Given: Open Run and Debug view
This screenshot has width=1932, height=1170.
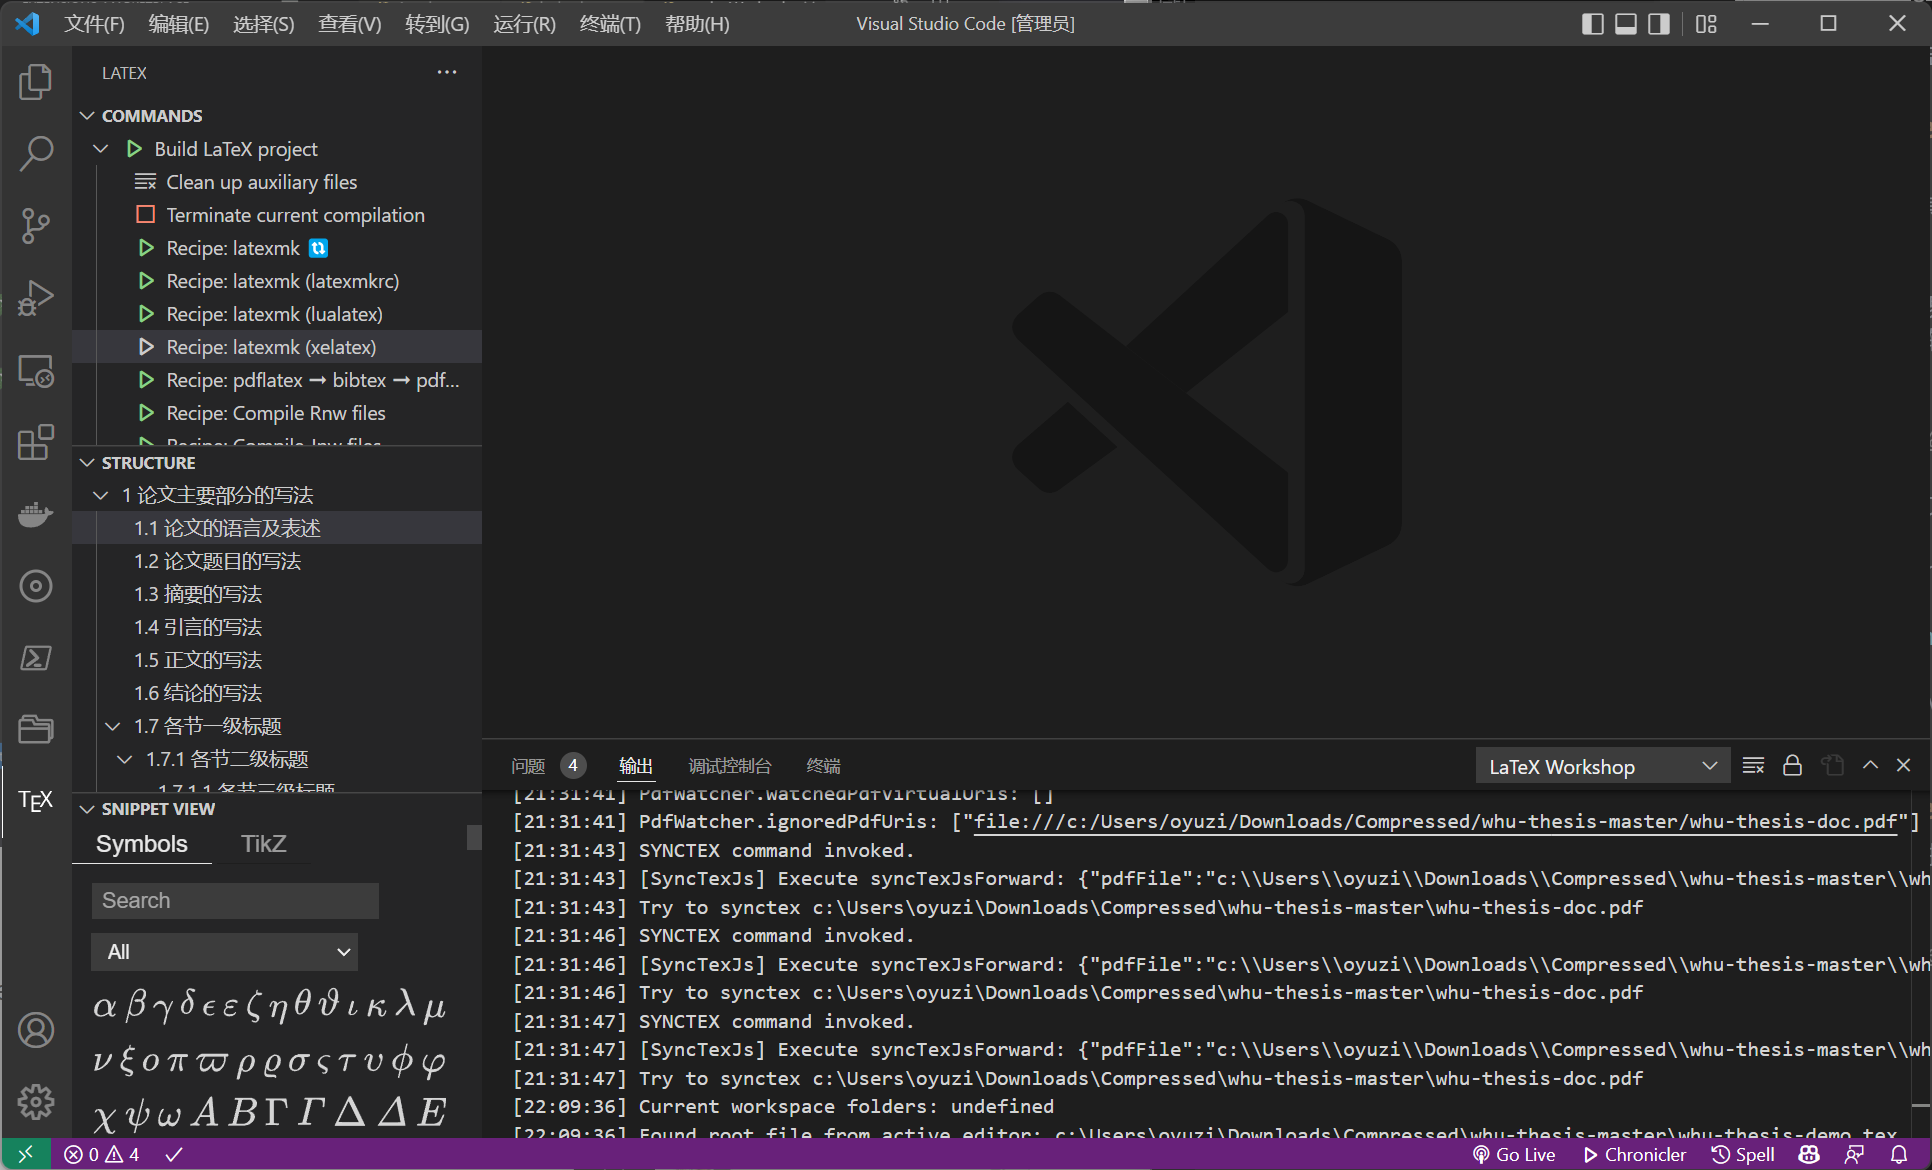Looking at the screenshot, I should pos(36,298).
